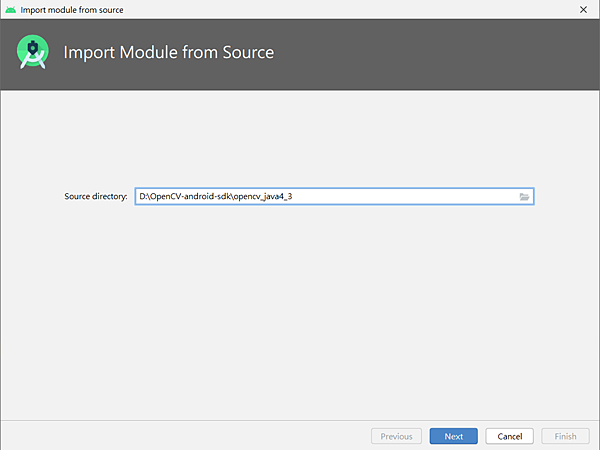Screen dimensions: 600x450
Task: Click the "Source directory:" label
Action: pyautogui.click(x=96, y=197)
